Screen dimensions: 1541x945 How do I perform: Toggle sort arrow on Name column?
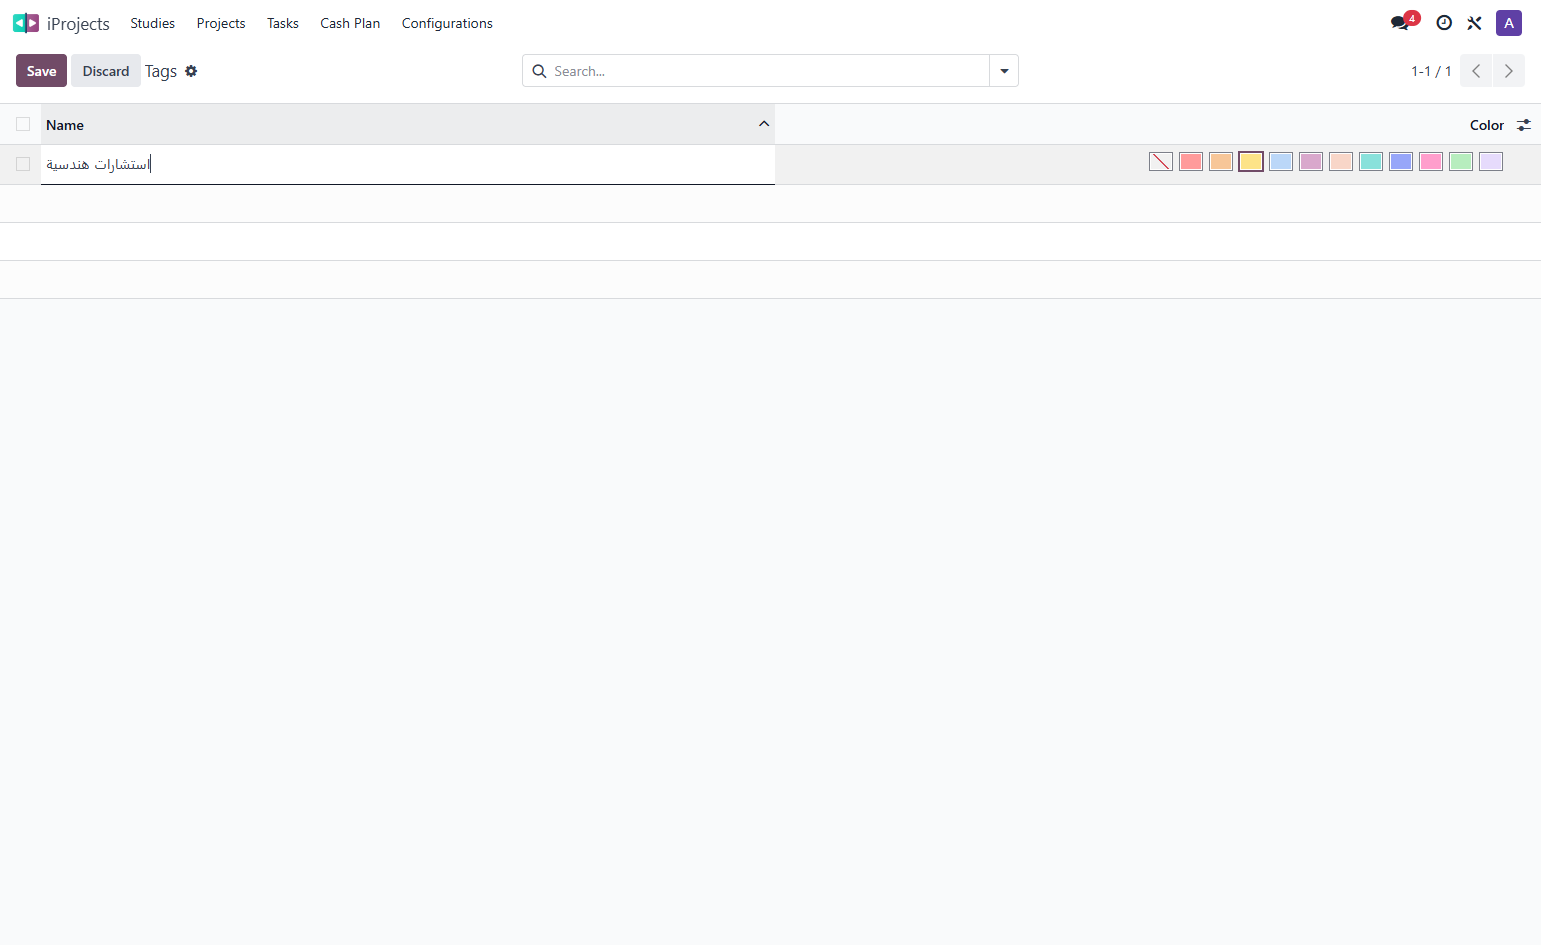click(x=763, y=124)
